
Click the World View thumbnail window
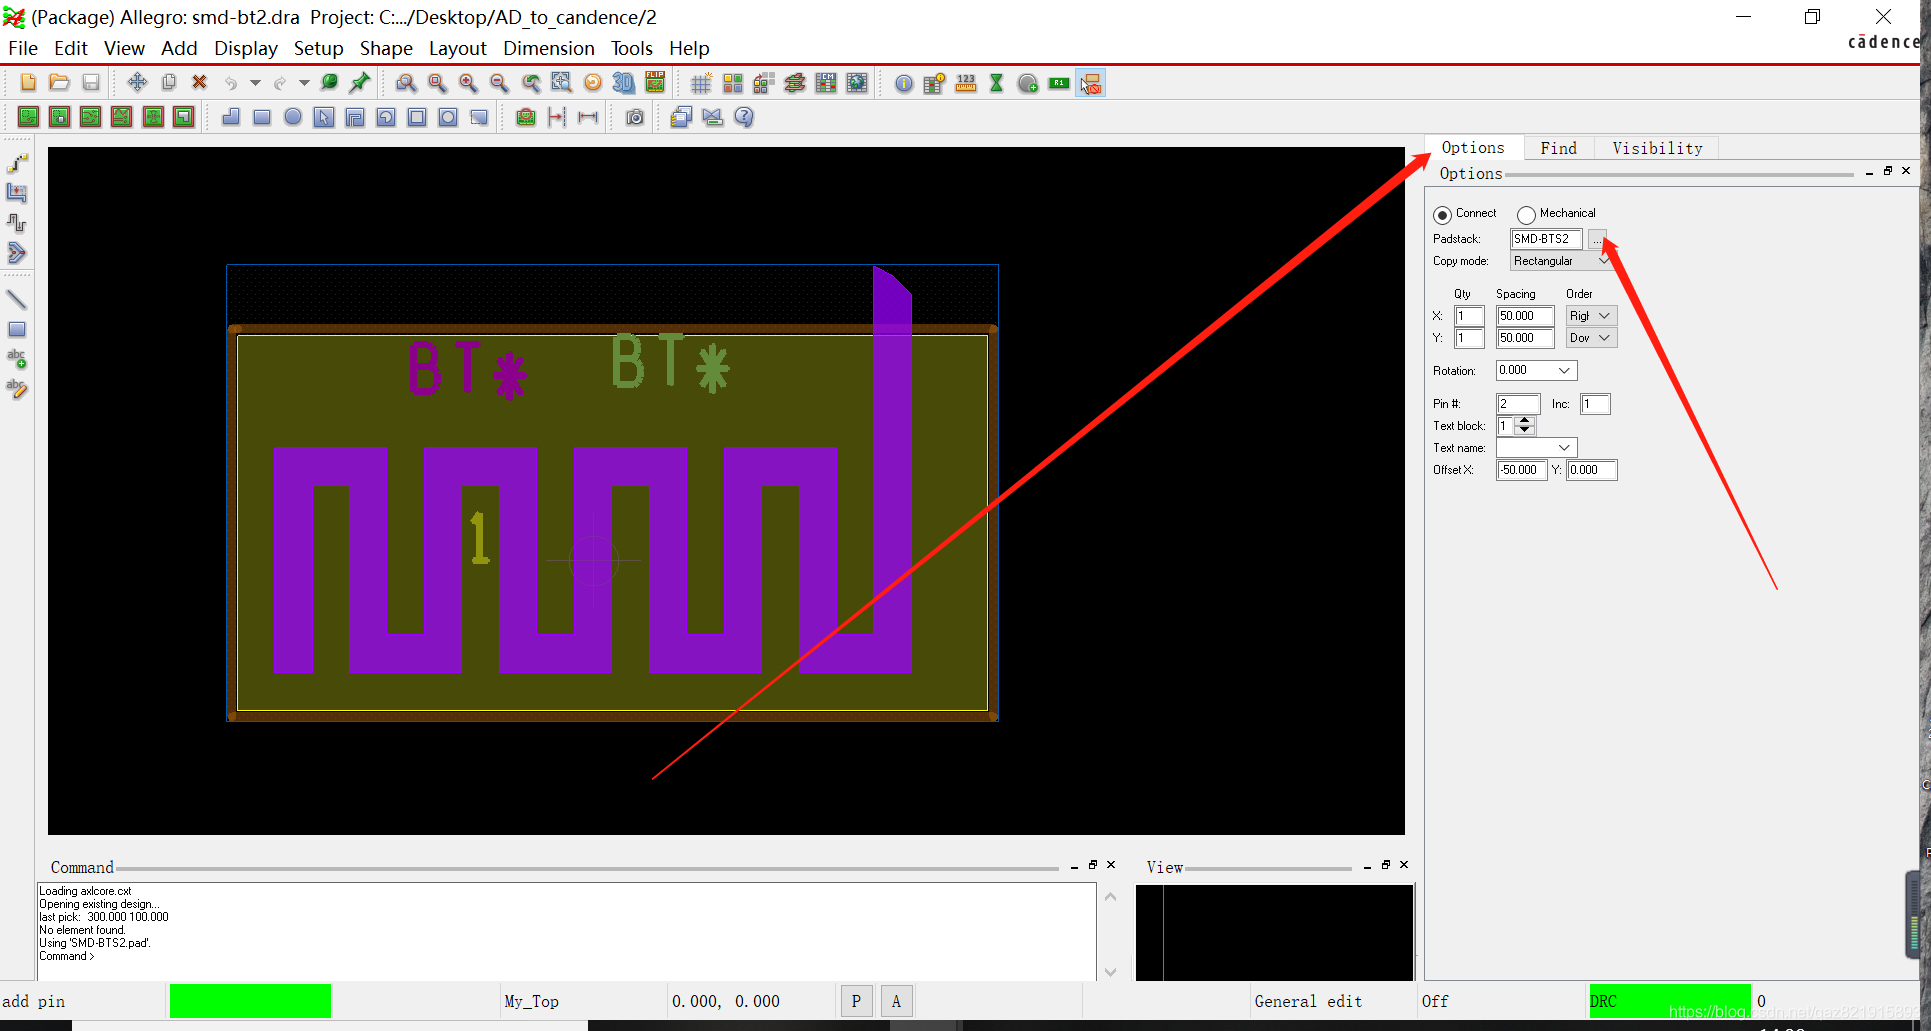tap(1274, 932)
